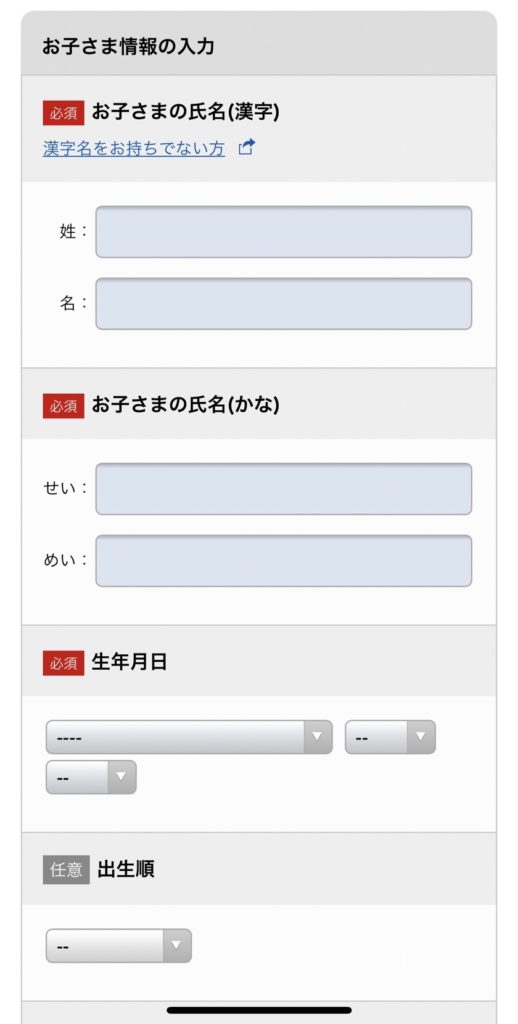
Task: Tap the home indicator bar at the bottom
Action: coord(259,1010)
